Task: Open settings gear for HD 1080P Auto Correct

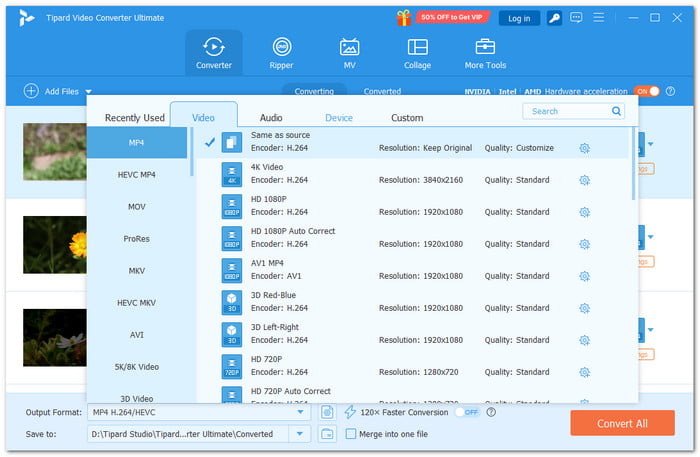Action: pos(584,244)
